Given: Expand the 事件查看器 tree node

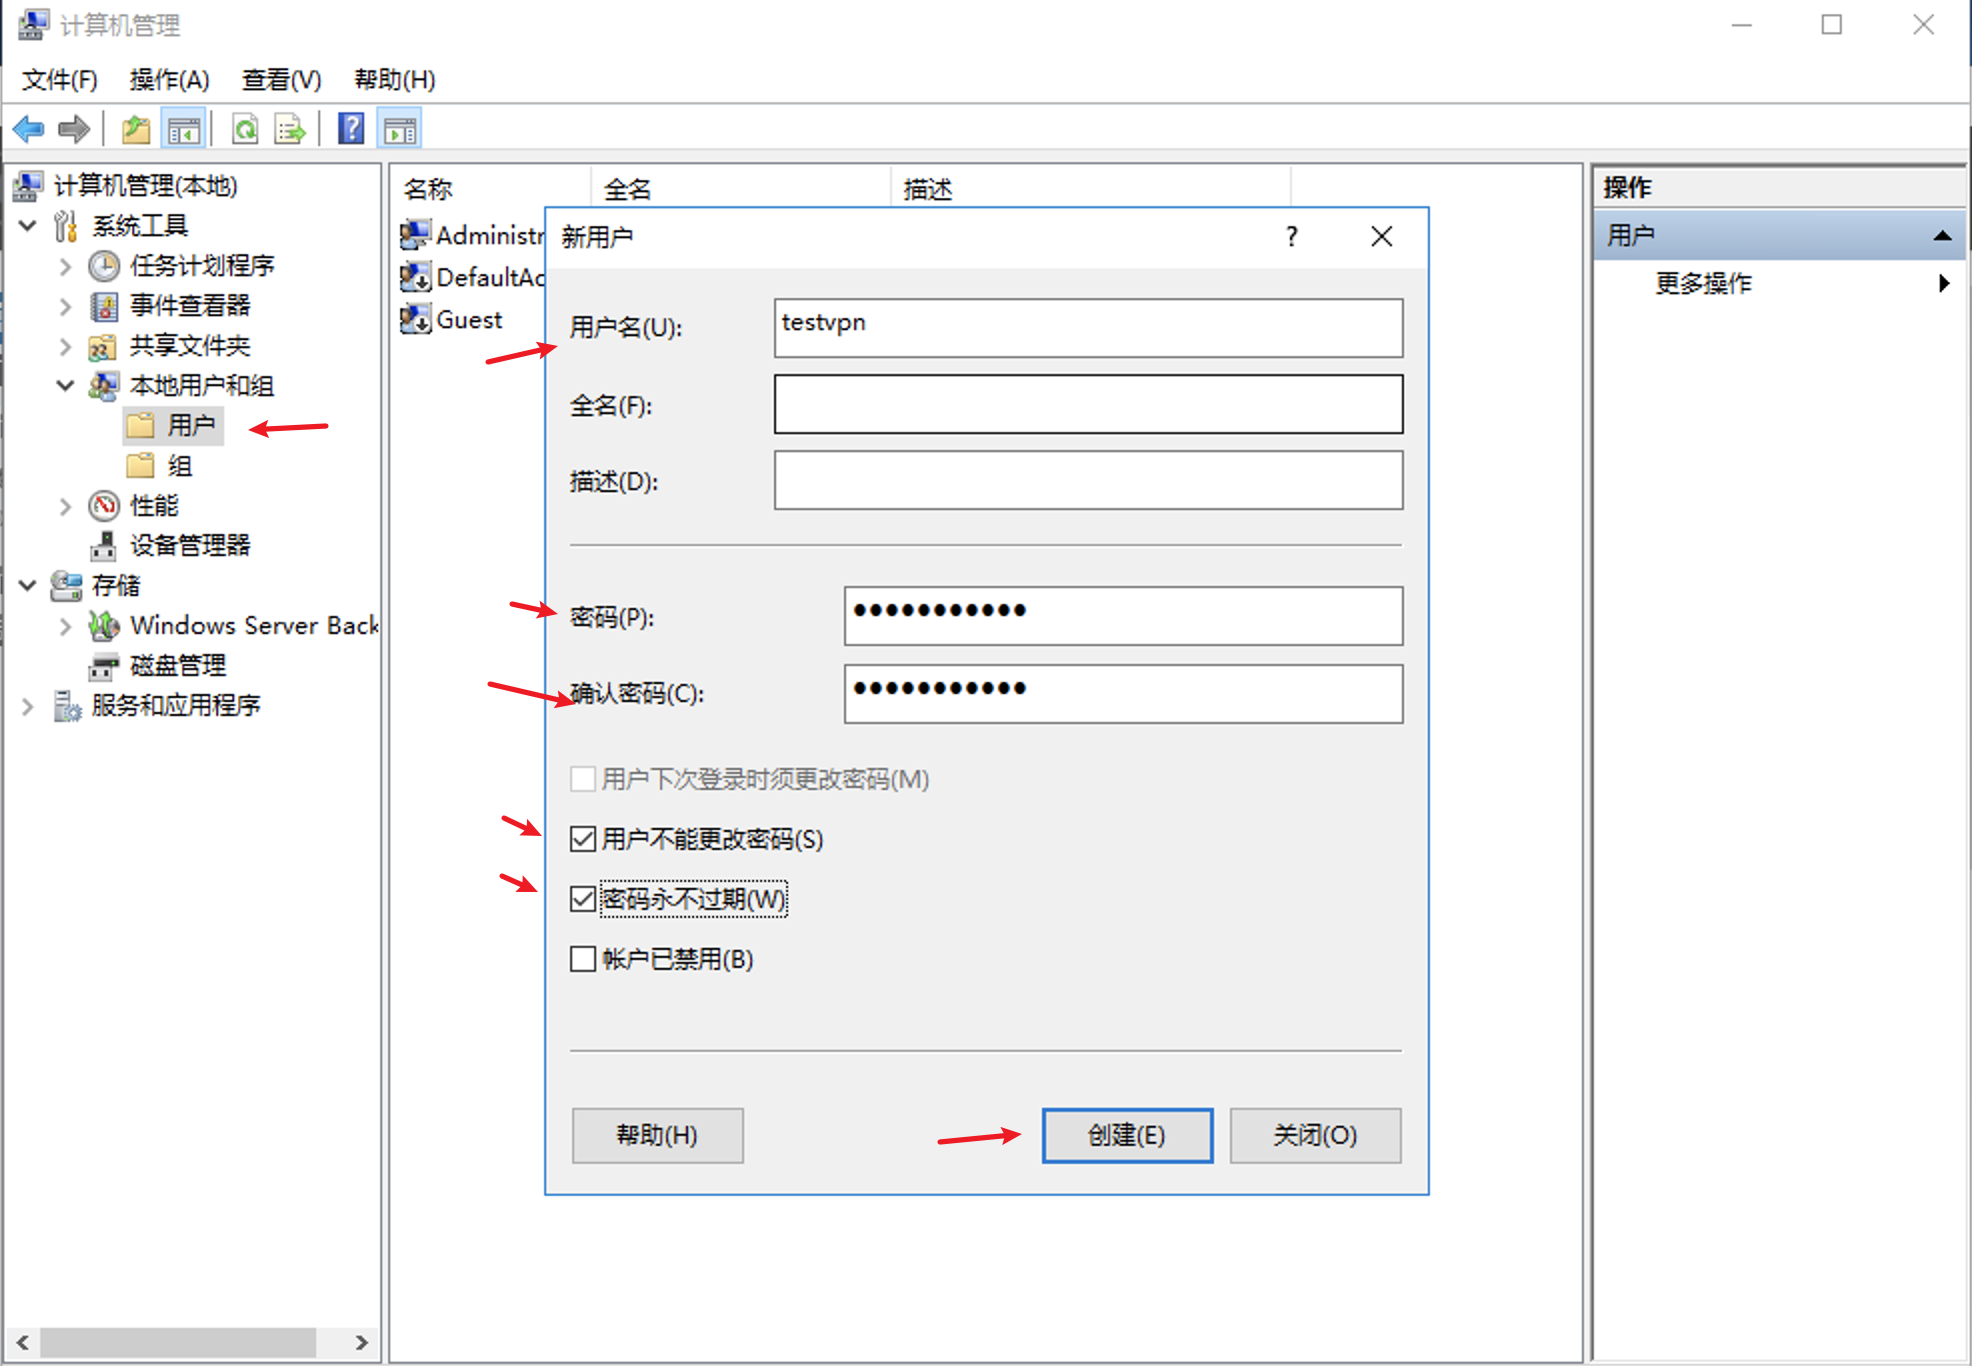Looking at the screenshot, I should click(x=65, y=306).
